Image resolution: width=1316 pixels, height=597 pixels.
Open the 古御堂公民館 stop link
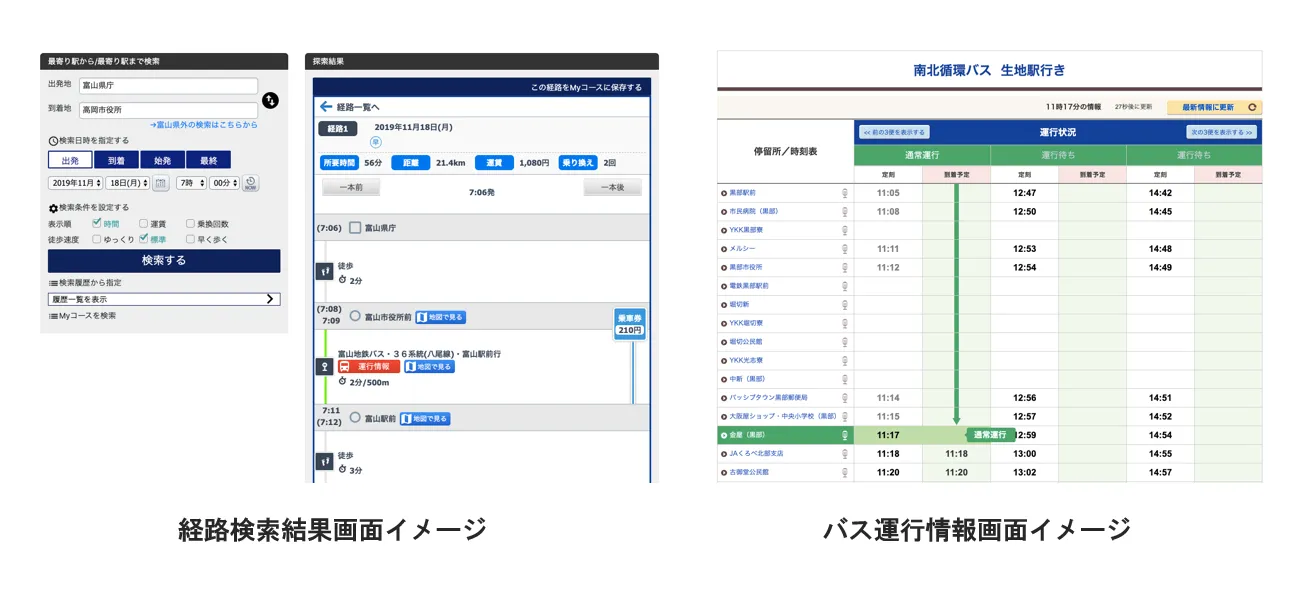749,472
